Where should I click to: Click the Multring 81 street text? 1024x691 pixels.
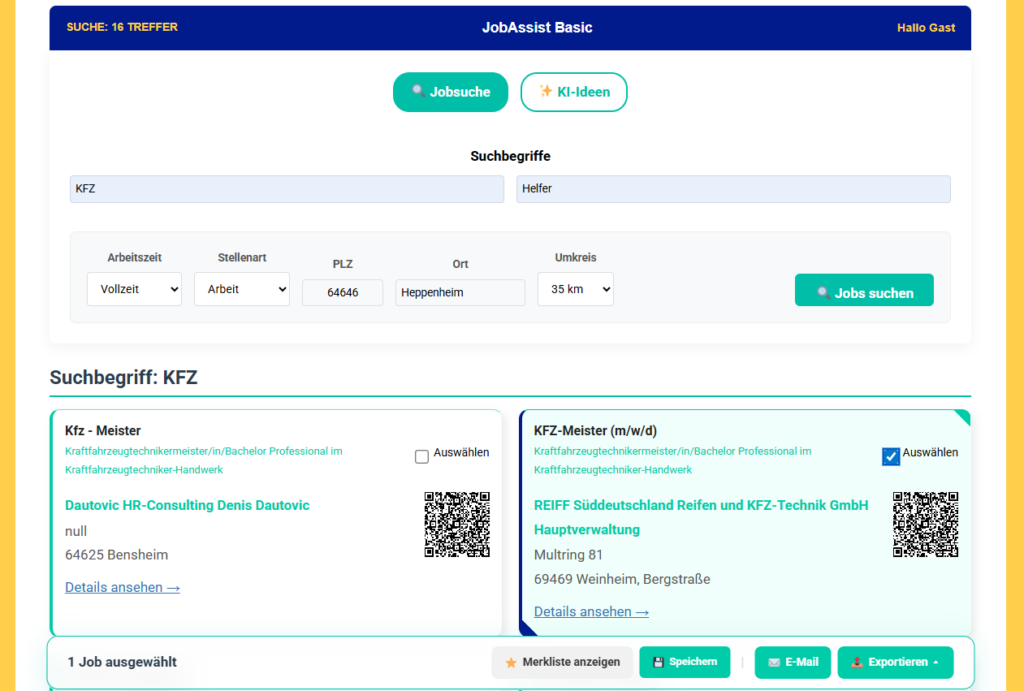click(568, 554)
